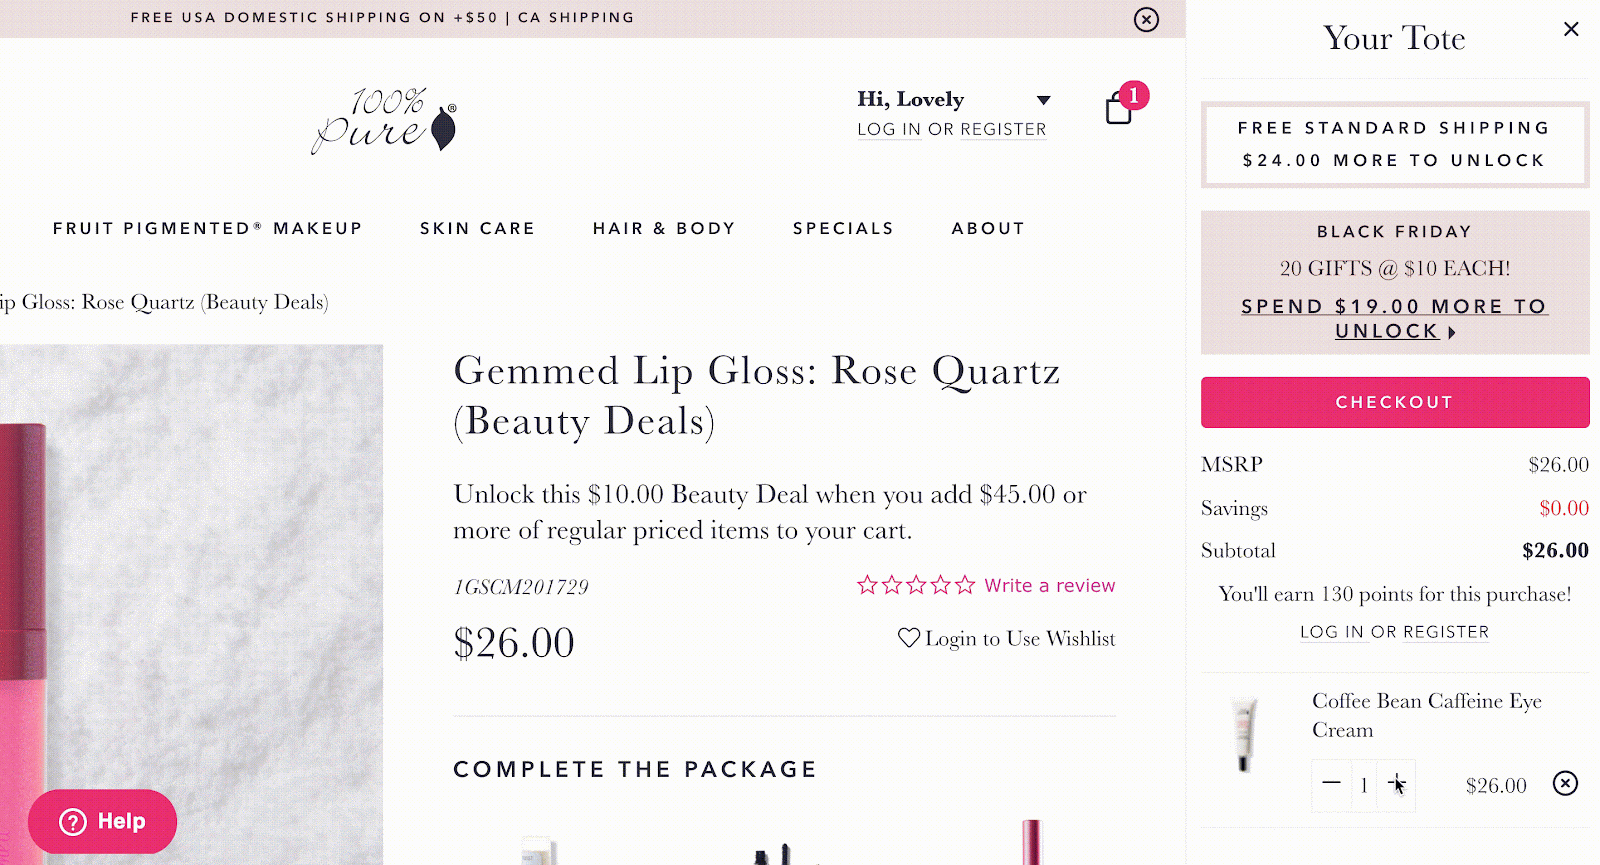Open Fruit Pigmented Makeup menu

(x=207, y=228)
